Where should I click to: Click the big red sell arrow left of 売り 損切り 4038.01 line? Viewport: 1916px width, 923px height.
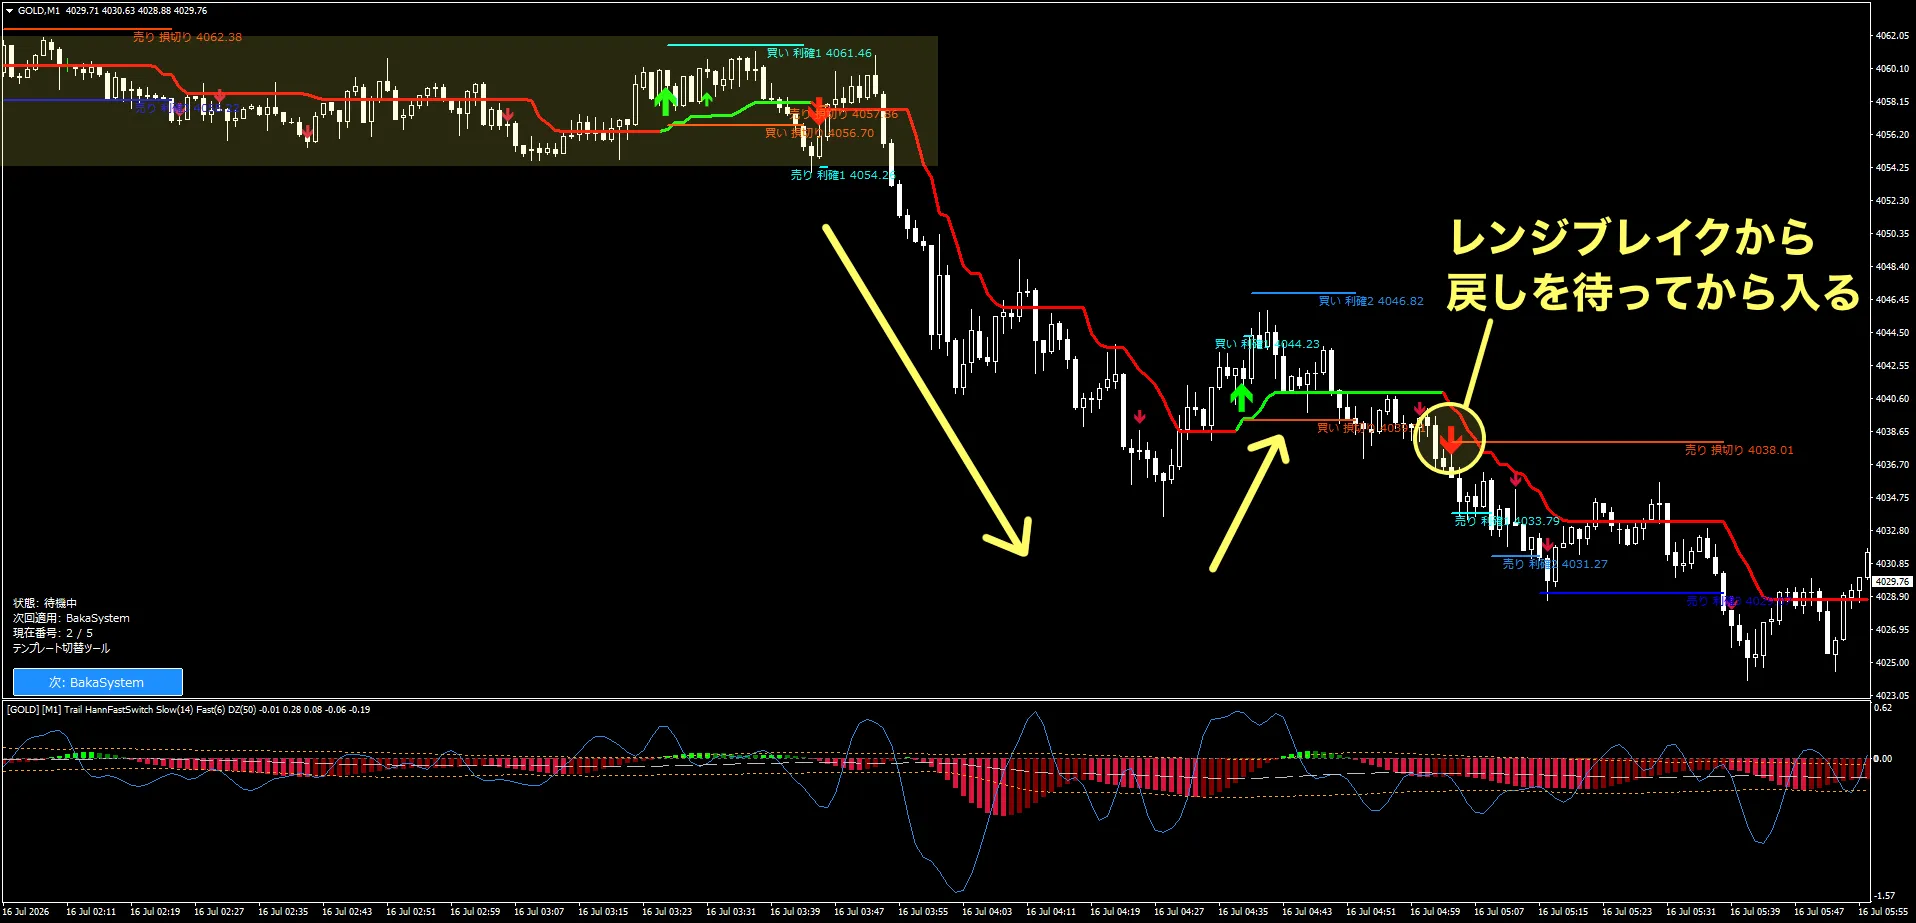[1450, 439]
